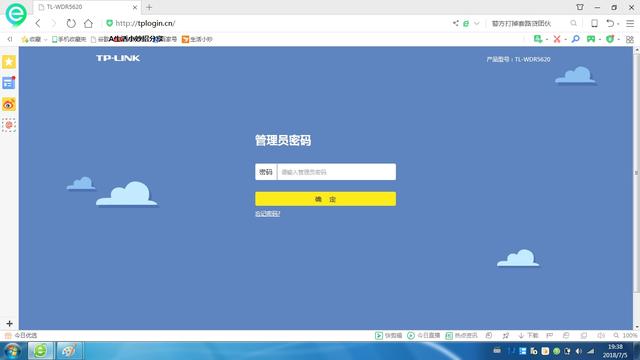Open the status bar item at bottom left

click(21, 335)
